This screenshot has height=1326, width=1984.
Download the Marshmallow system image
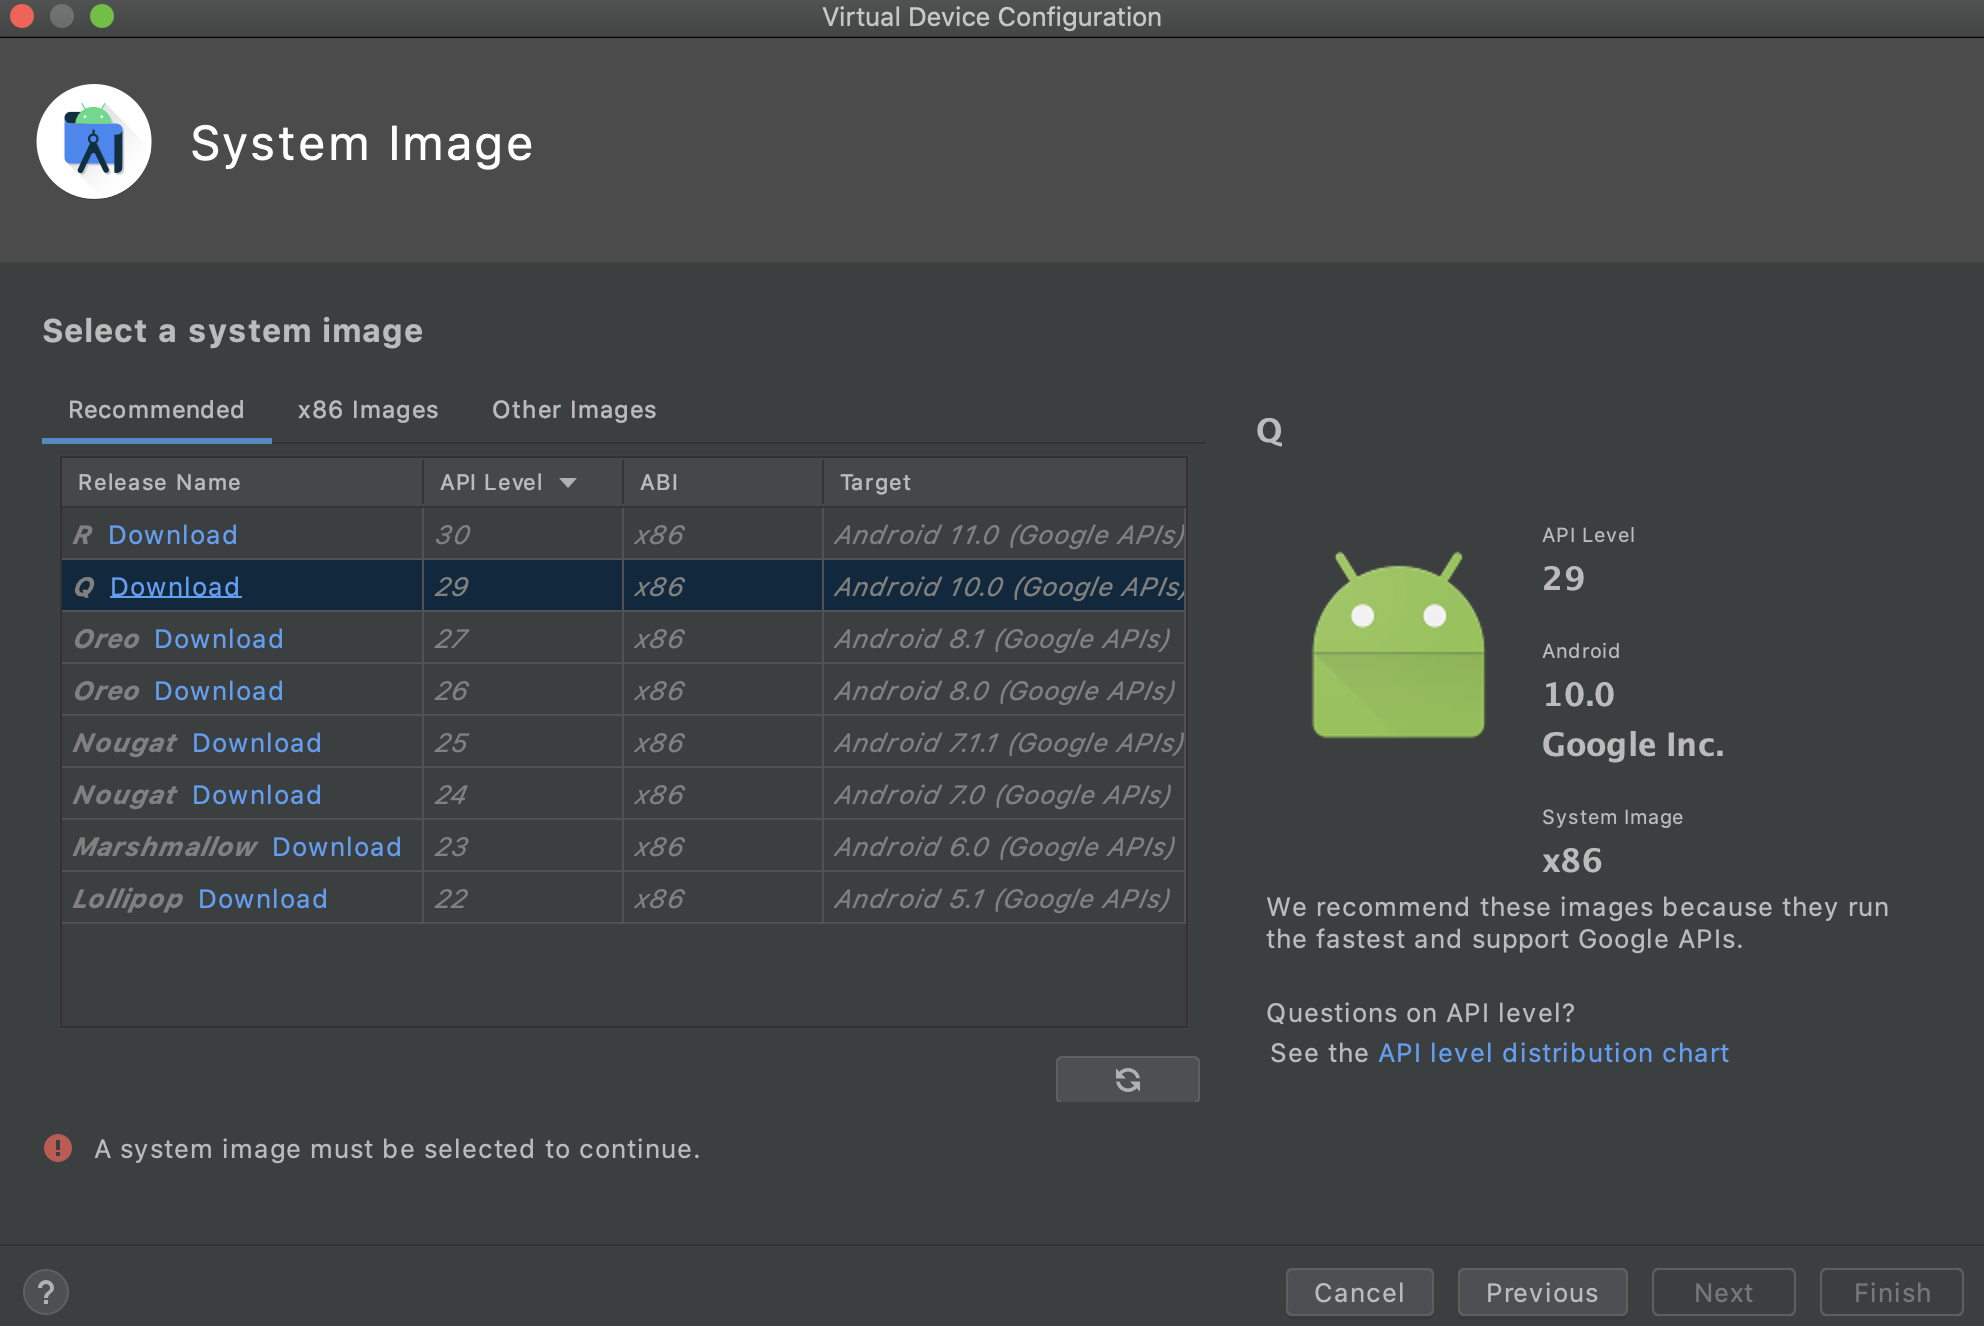pyautogui.click(x=337, y=847)
